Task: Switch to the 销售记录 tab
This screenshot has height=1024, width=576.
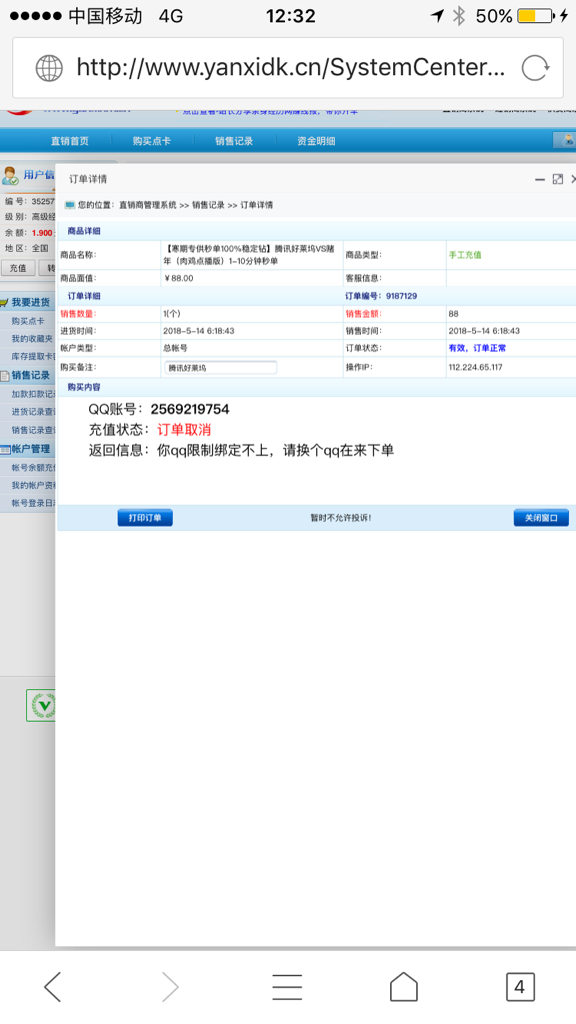Action: (234, 140)
